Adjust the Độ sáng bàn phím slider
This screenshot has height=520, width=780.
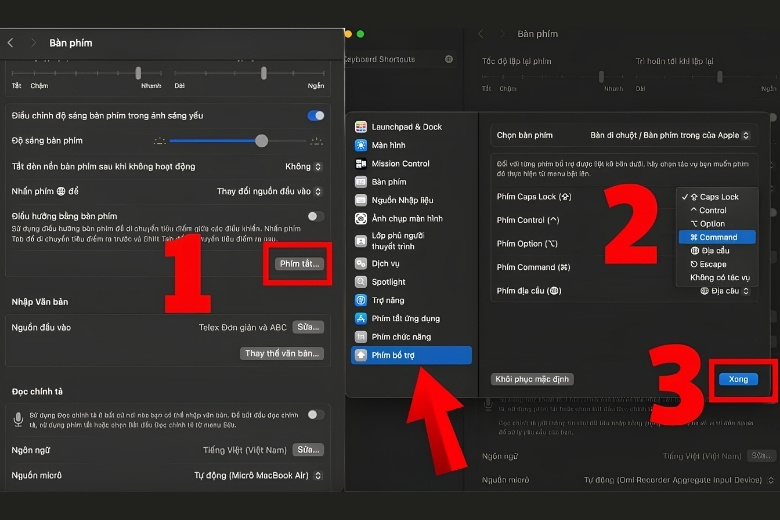(x=238, y=141)
